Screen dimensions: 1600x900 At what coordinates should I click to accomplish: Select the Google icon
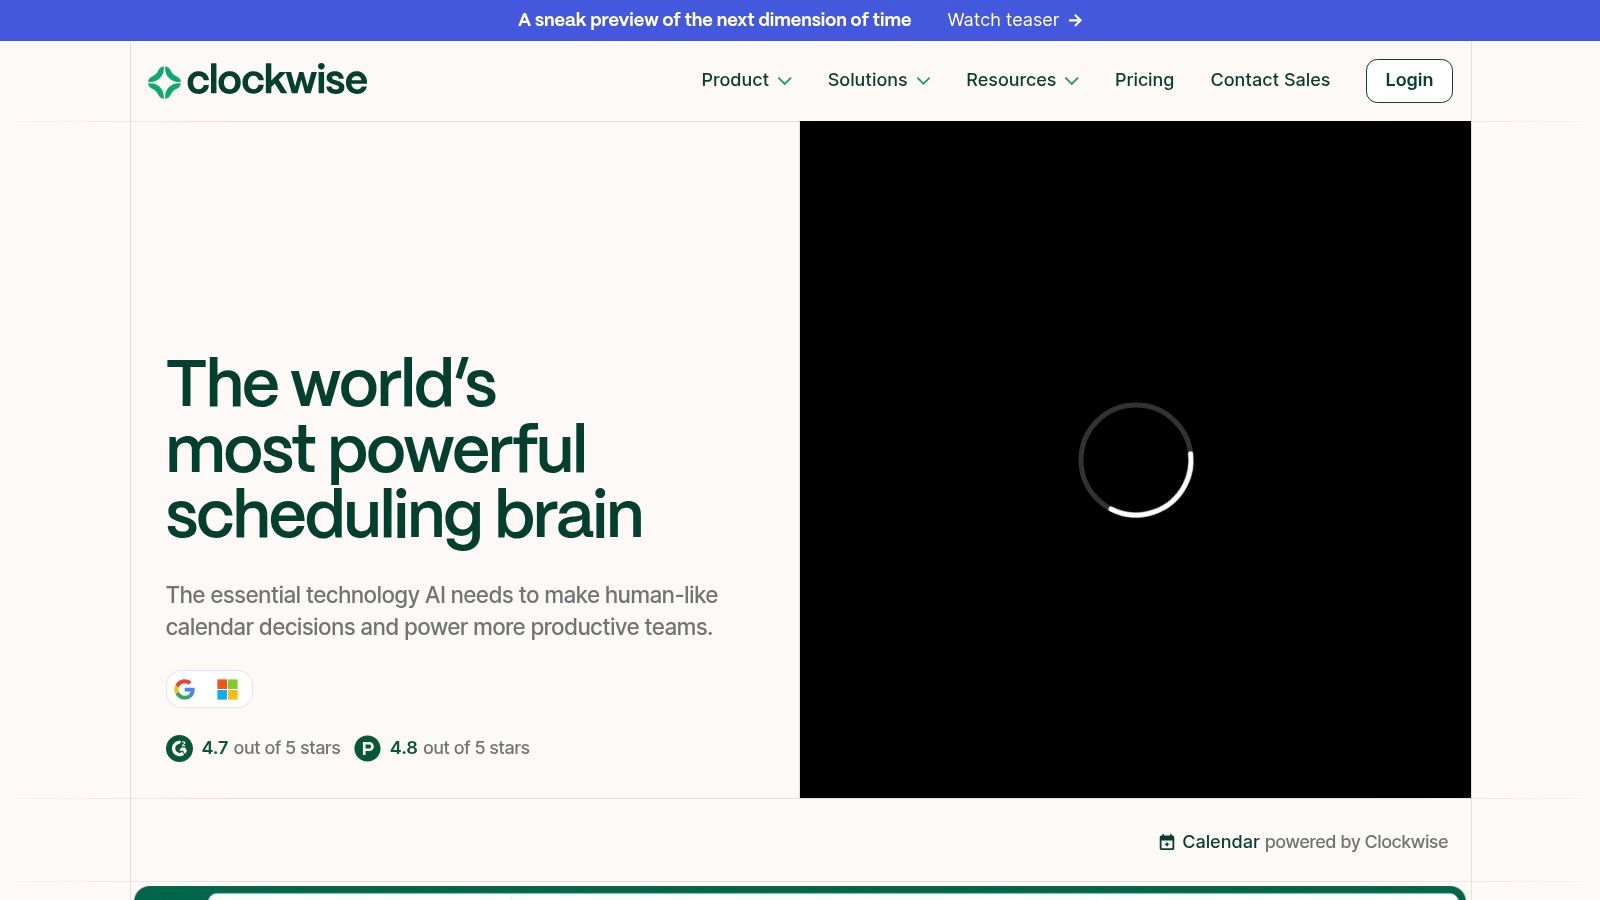185,689
